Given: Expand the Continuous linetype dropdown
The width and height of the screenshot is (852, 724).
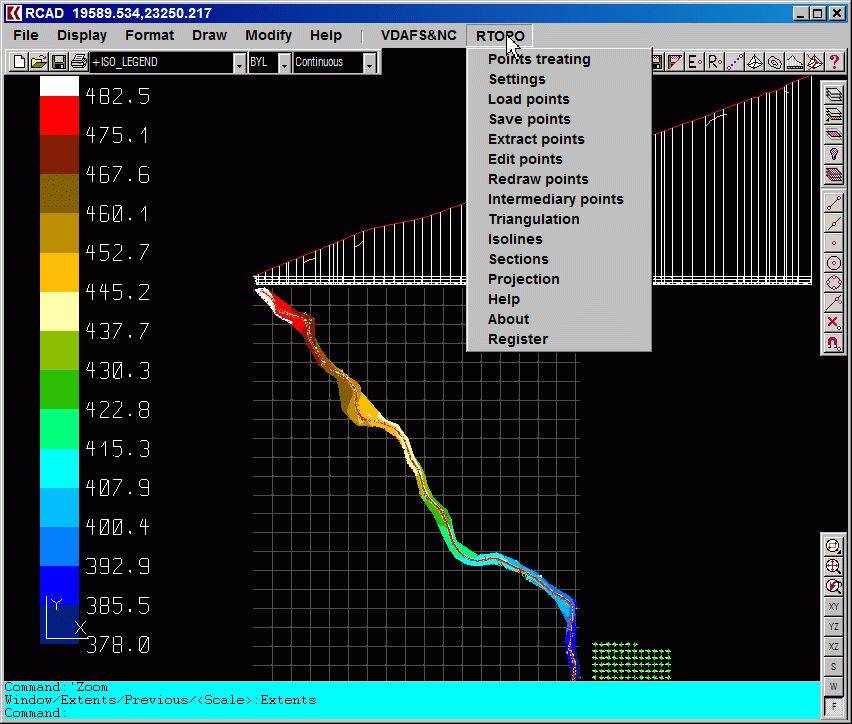Looking at the screenshot, I should tap(370, 63).
